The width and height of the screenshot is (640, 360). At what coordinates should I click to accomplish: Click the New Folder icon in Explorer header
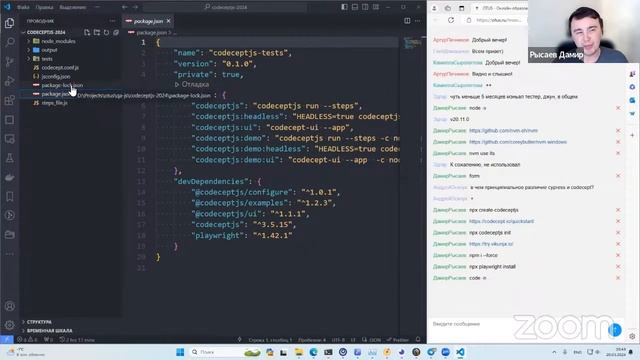tap(97, 32)
